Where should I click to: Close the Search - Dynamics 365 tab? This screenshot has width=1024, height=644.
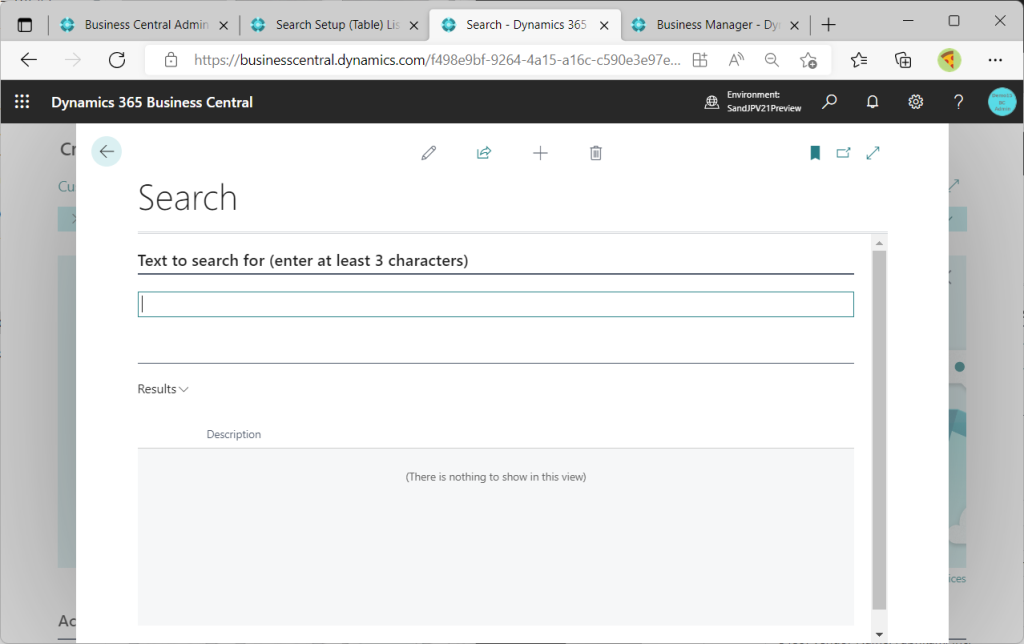click(x=604, y=25)
